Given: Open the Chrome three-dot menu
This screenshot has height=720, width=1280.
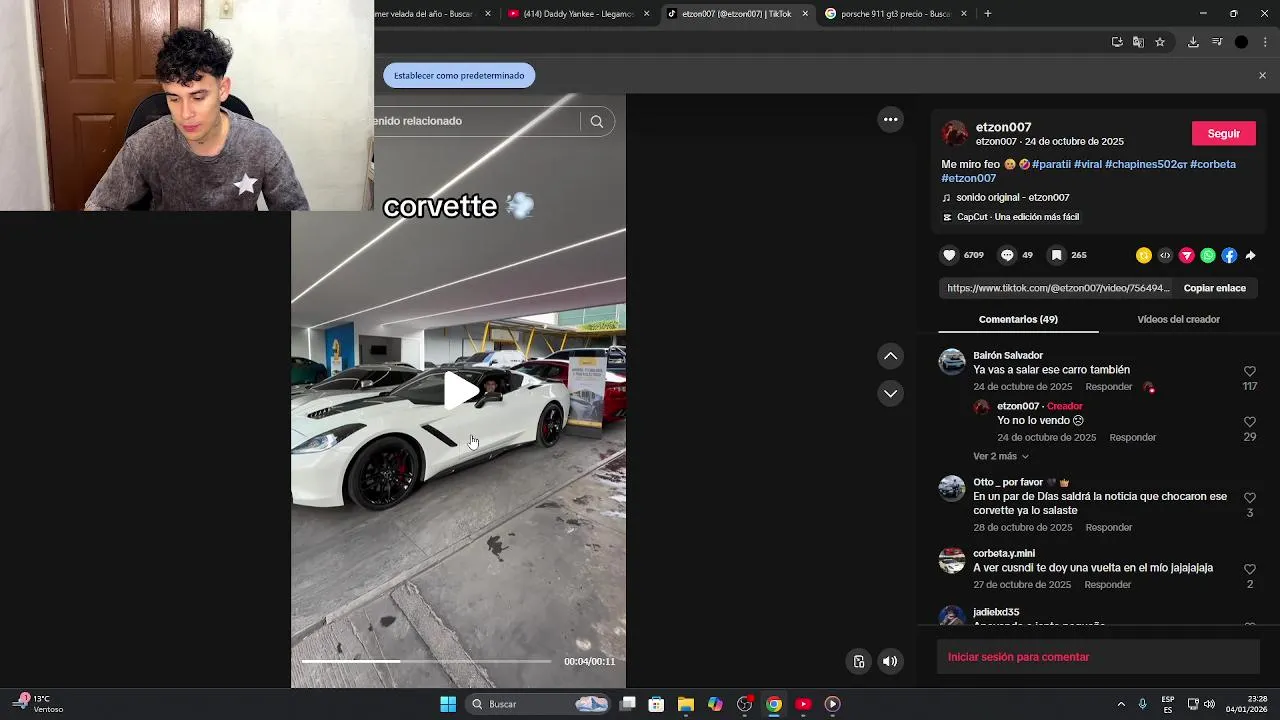Looking at the screenshot, I should (1265, 42).
